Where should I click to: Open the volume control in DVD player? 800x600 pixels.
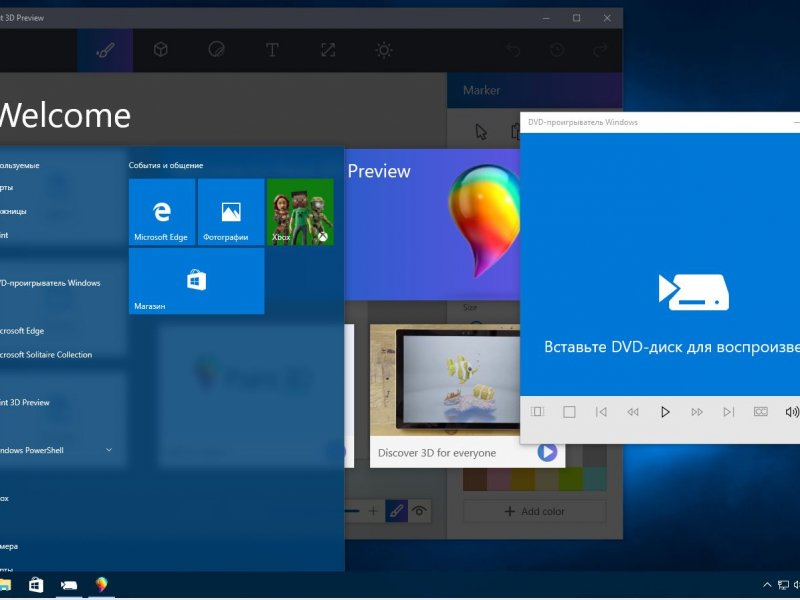[x=792, y=412]
